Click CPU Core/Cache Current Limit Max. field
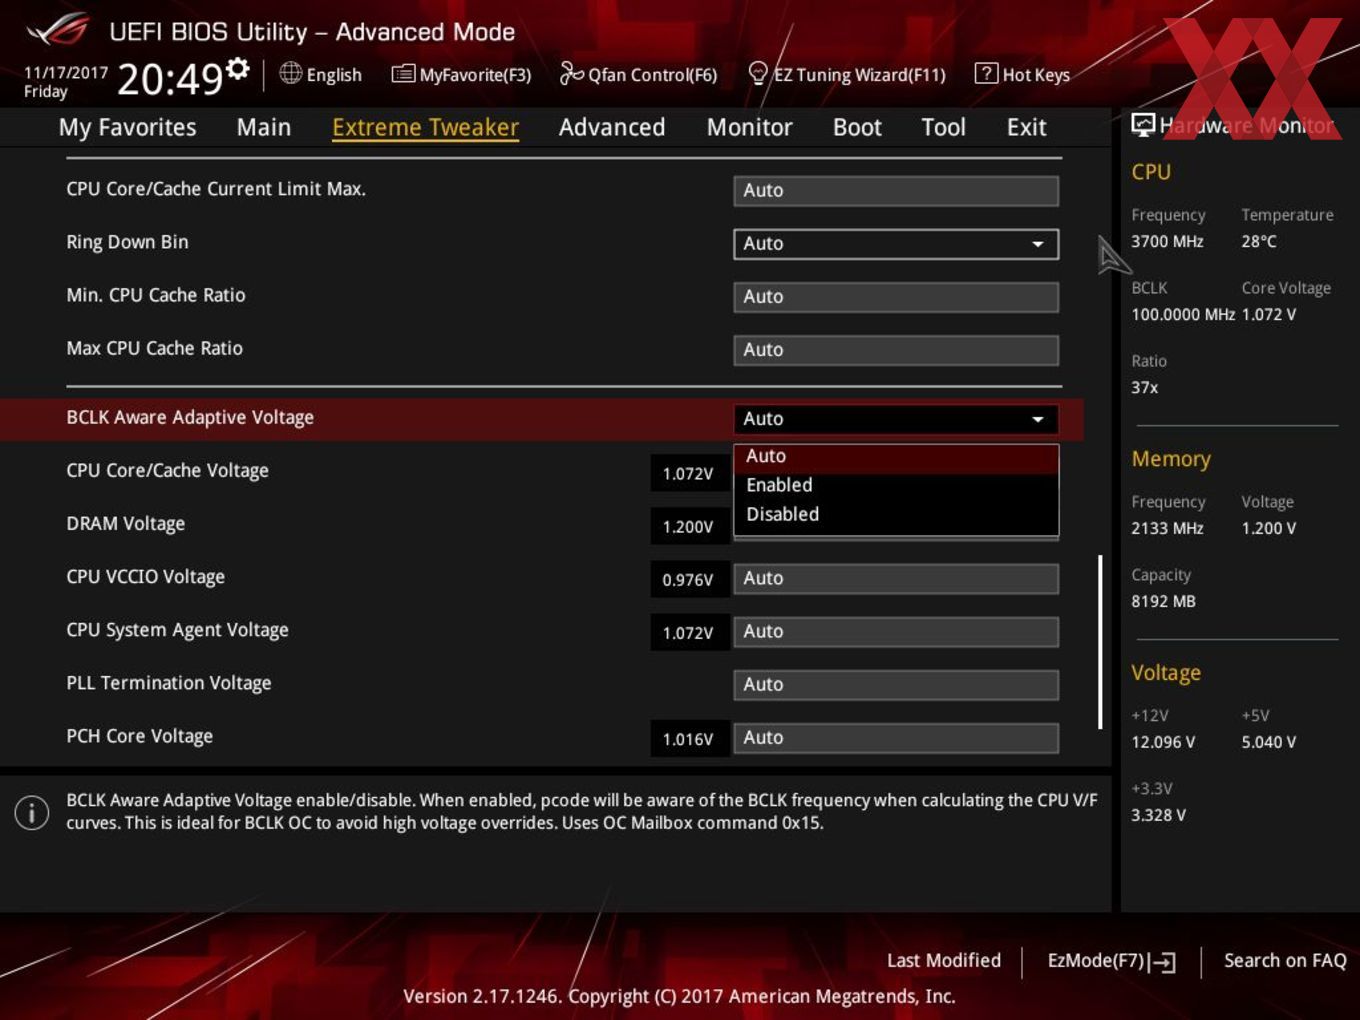 pyautogui.click(x=896, y=190)
